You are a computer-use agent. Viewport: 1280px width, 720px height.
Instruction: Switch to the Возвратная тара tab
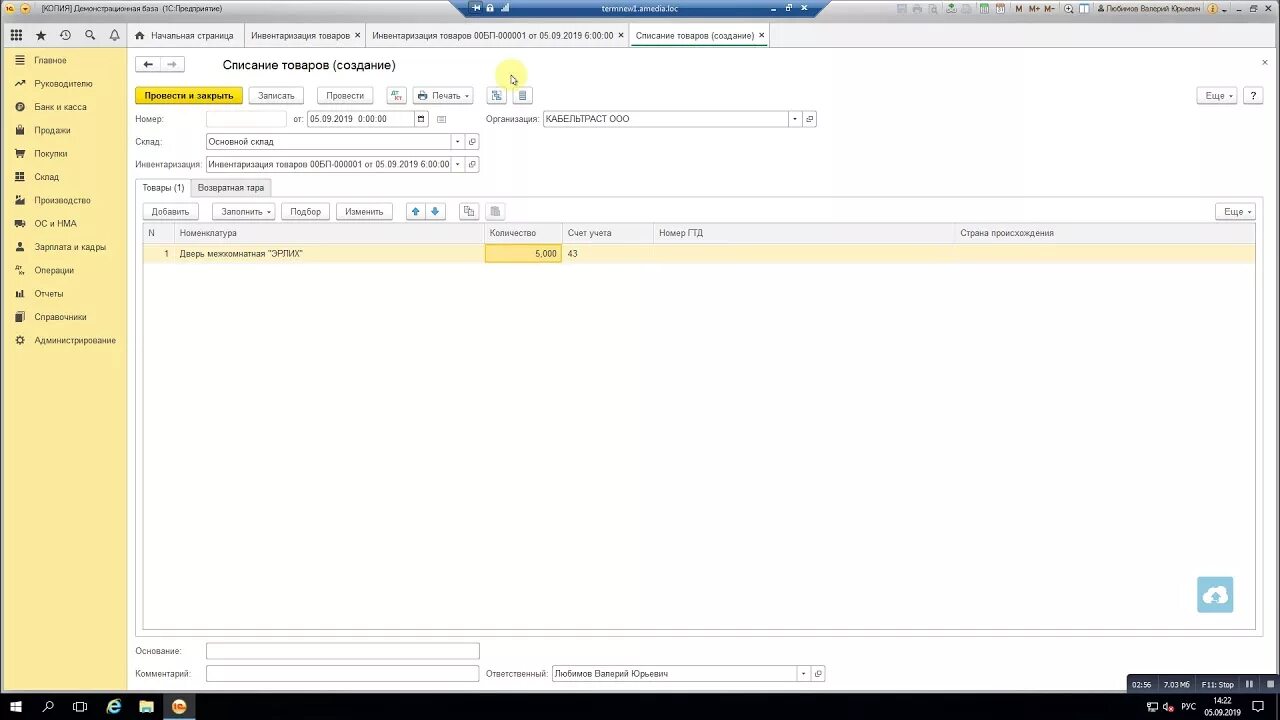pos(231,188)
